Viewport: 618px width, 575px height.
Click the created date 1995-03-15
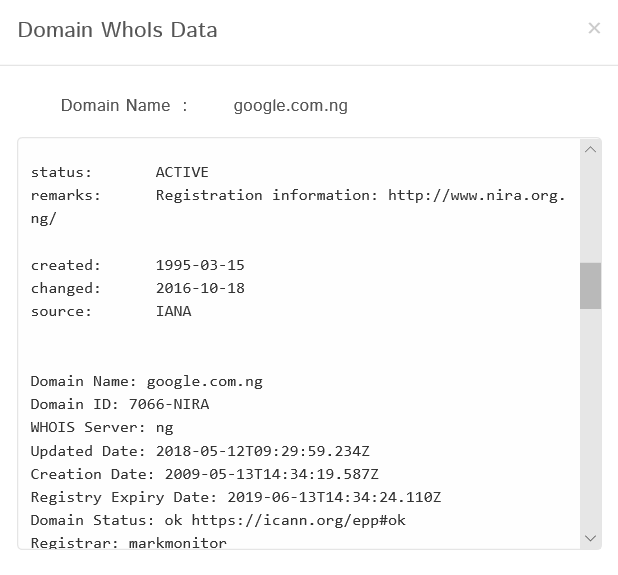click(200, 265)
